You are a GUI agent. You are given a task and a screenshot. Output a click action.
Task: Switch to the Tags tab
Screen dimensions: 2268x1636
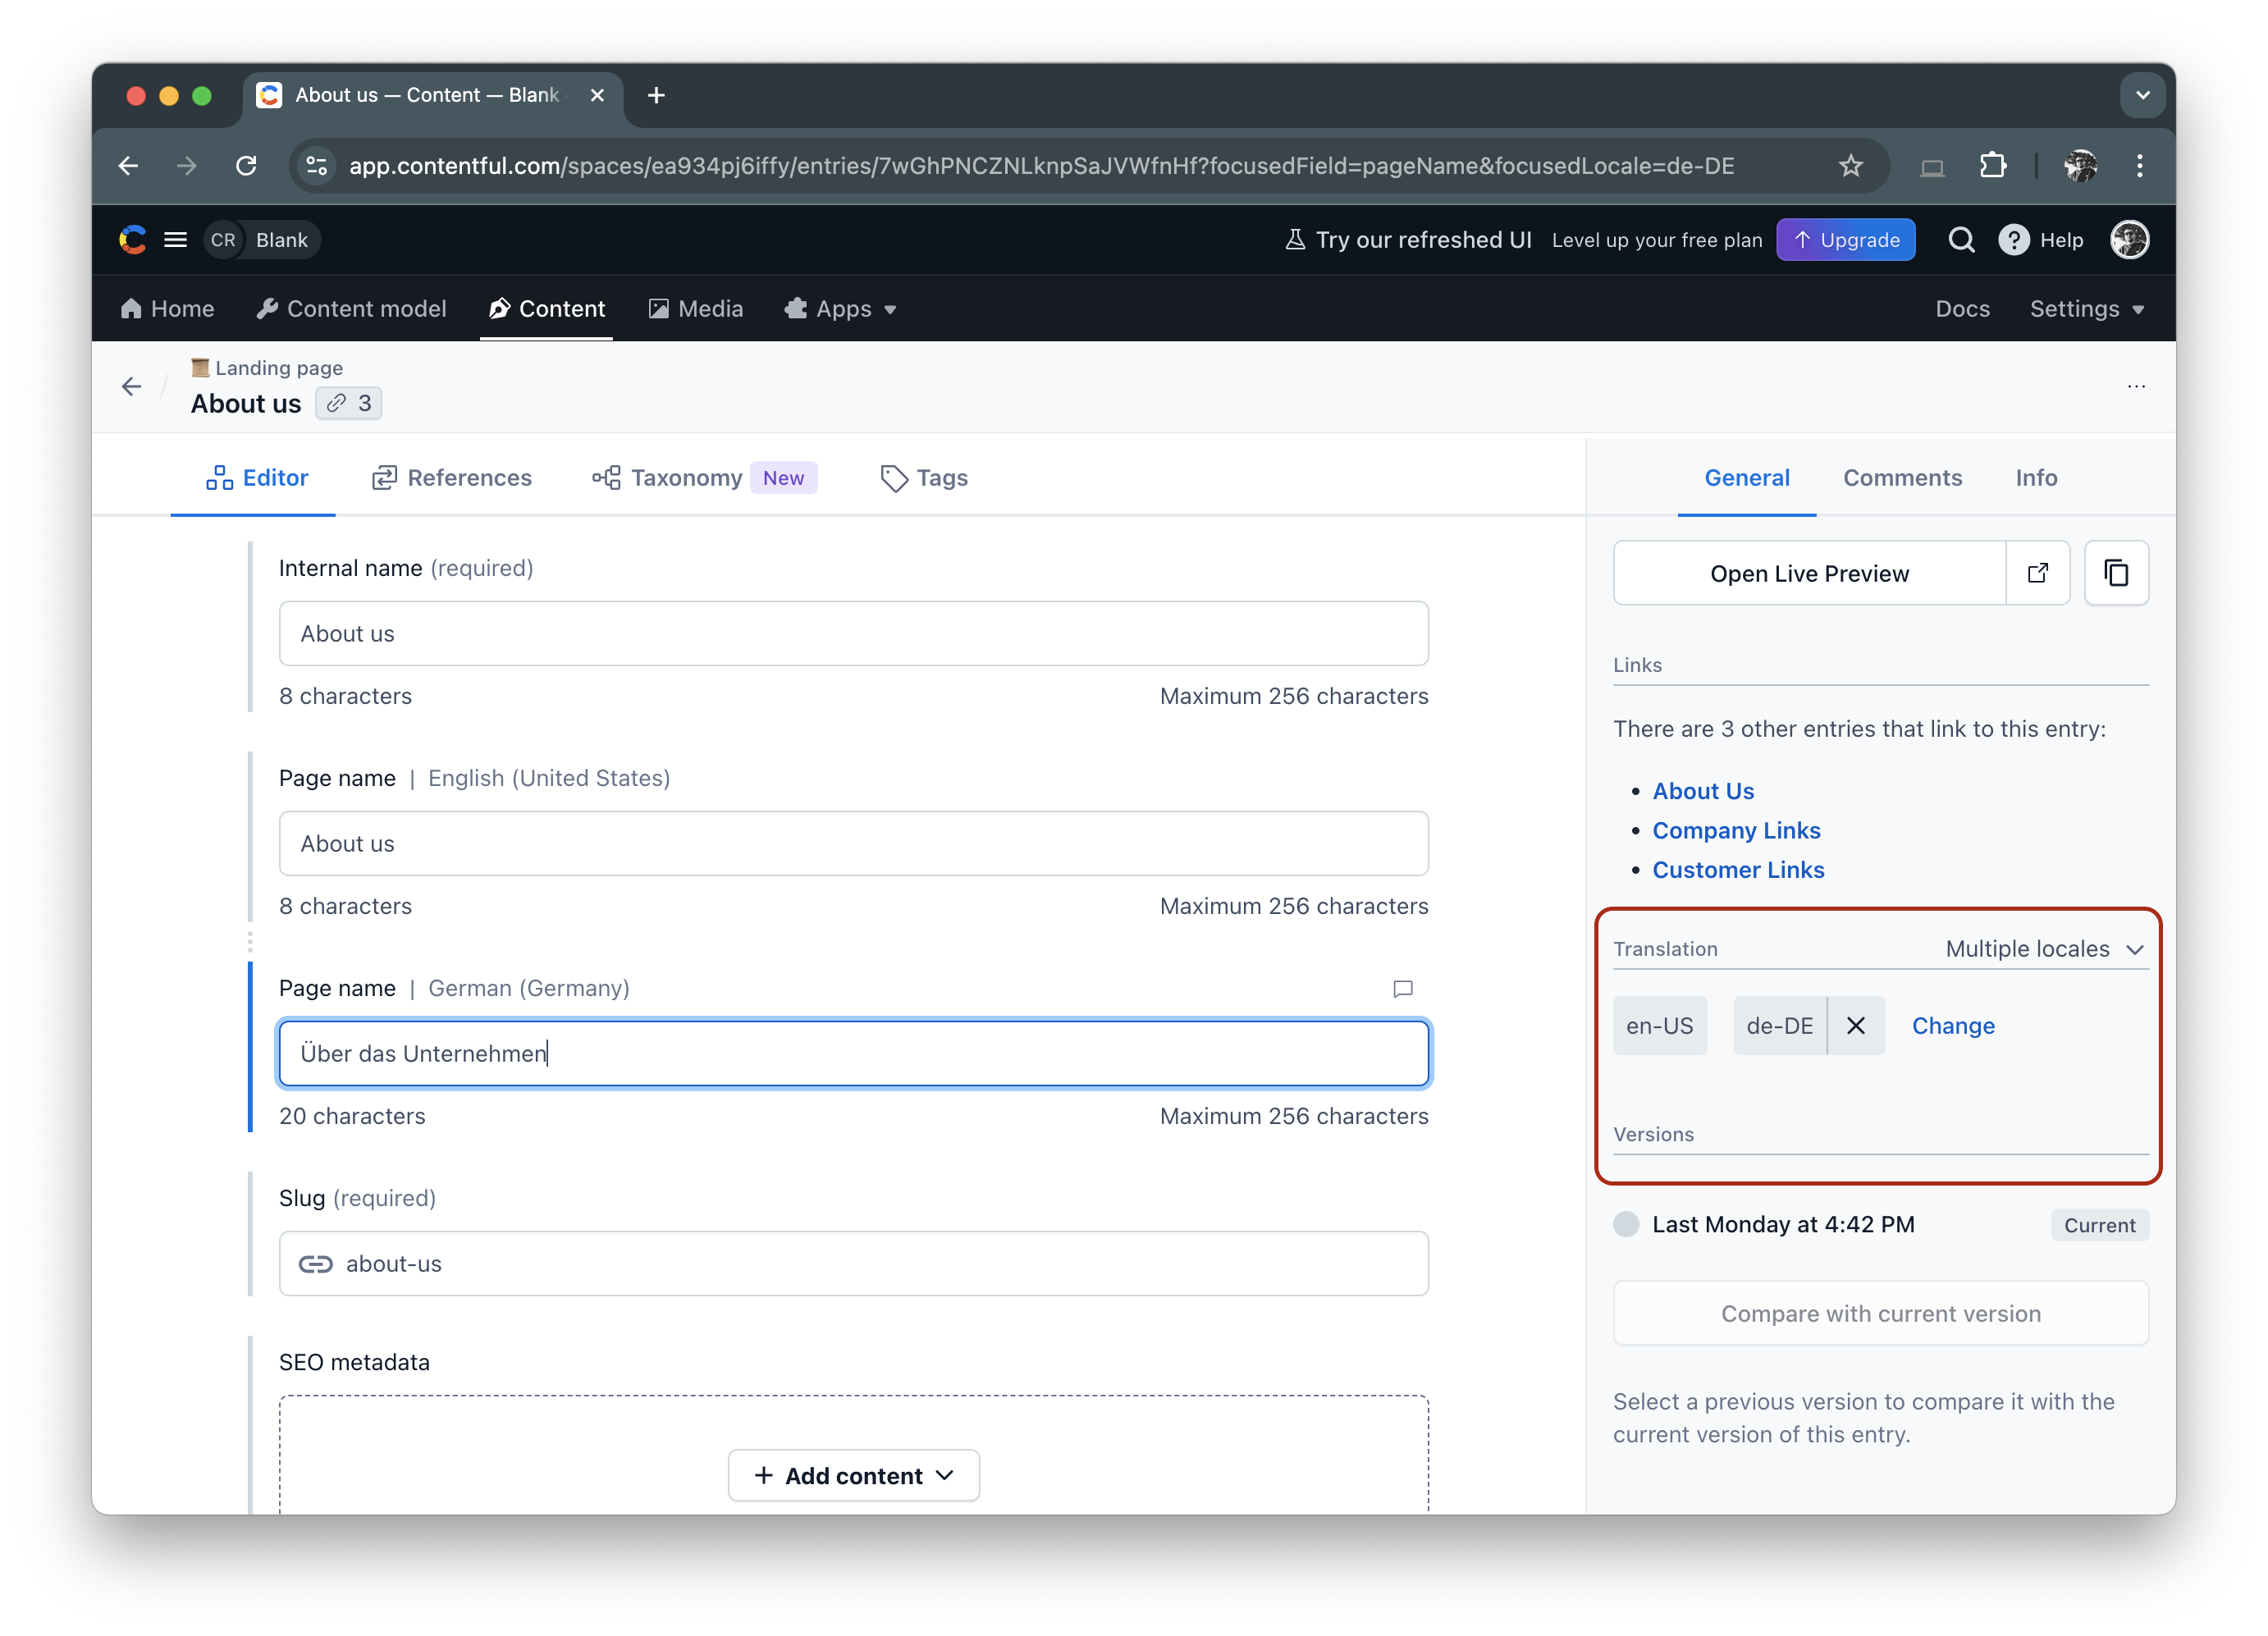924,478
